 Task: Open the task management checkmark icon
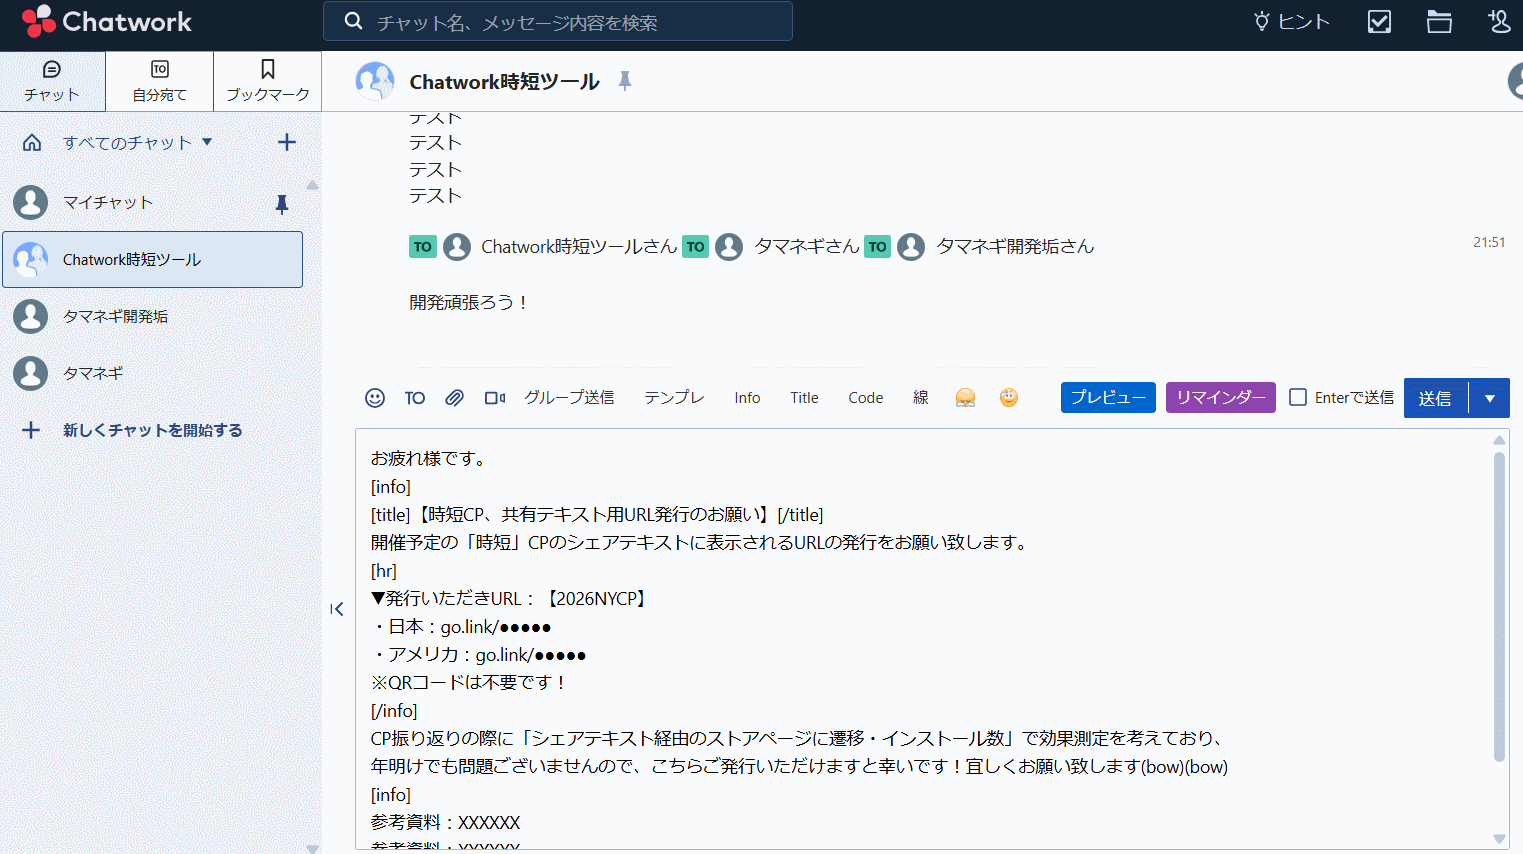tap(1379, 21)
